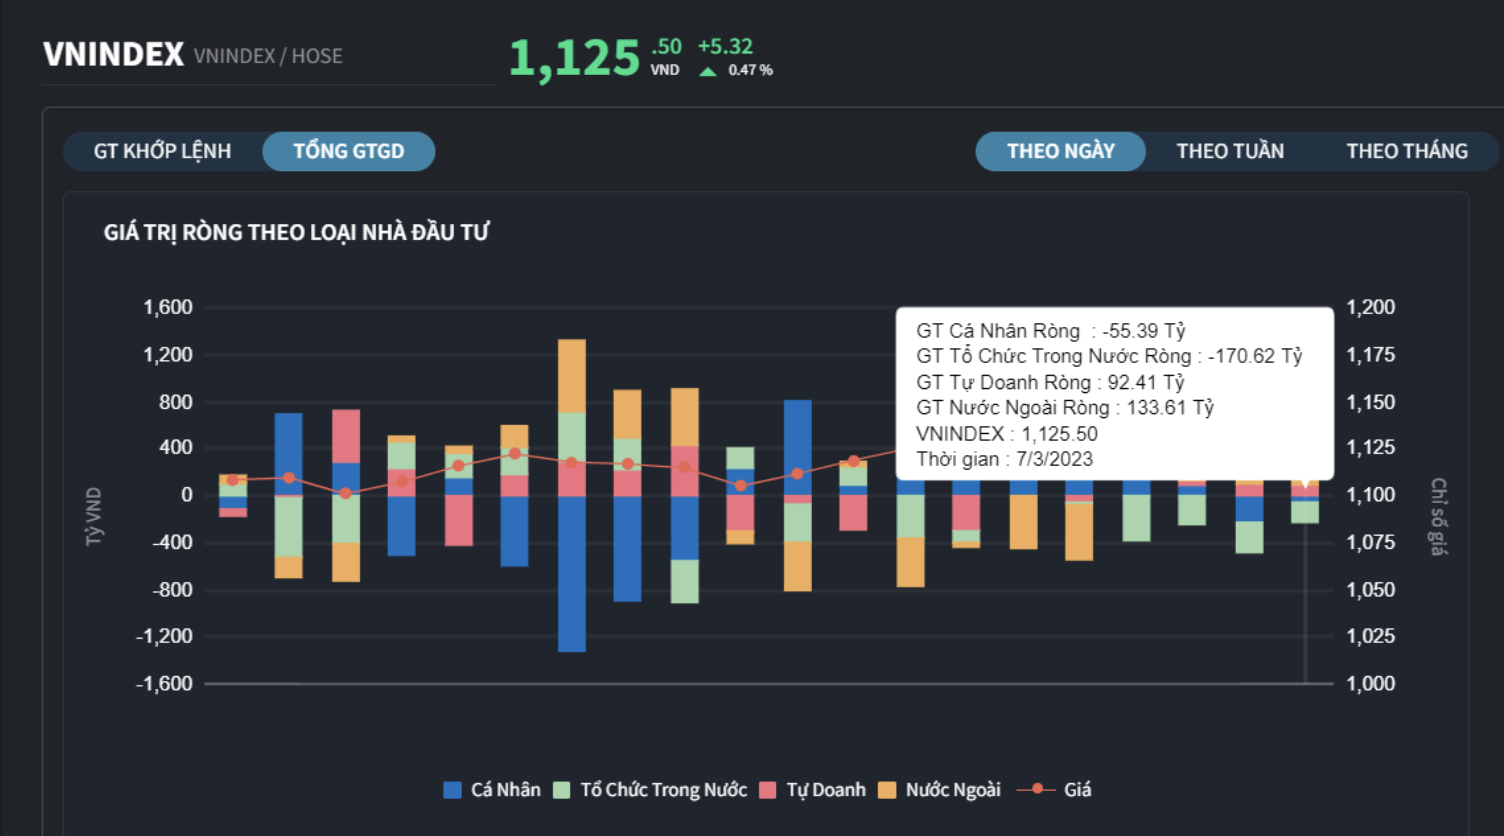Viewport: 1504px width, 836px height.
Task: Click the leftmost stacked bar in the chart
Action: click(233, 496)
